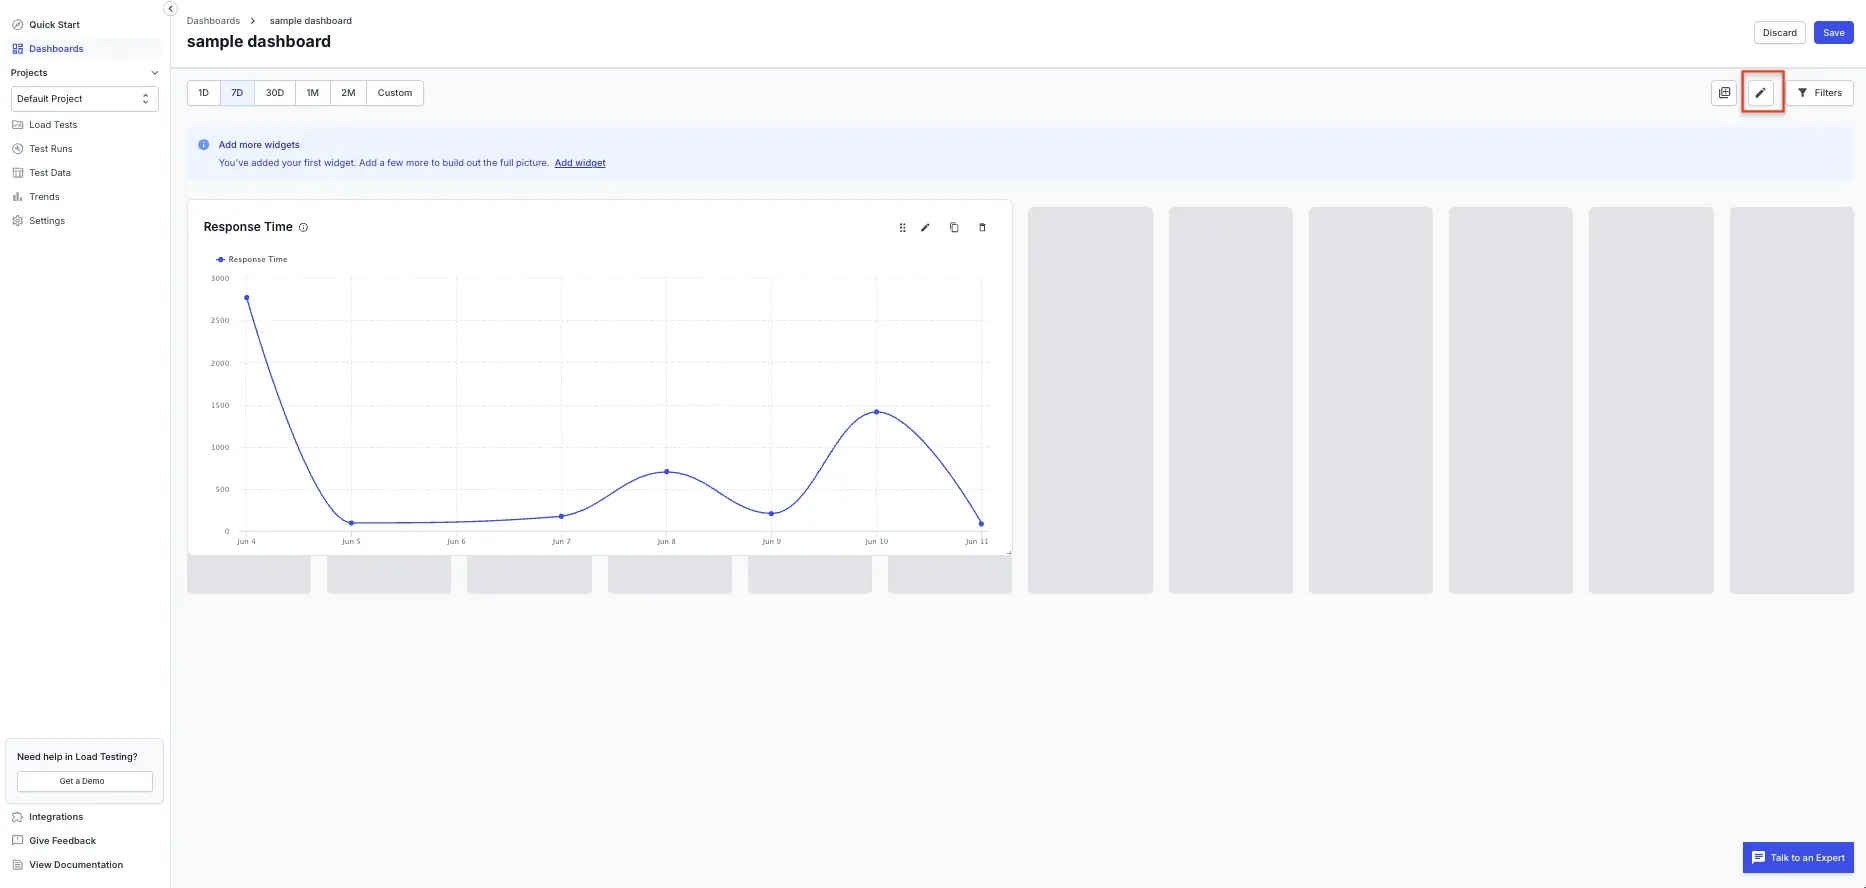The height and width of the screenshot is (888, 1866).
Task: Click the Quick Start compass icon
Action: (x=17, y=25)
